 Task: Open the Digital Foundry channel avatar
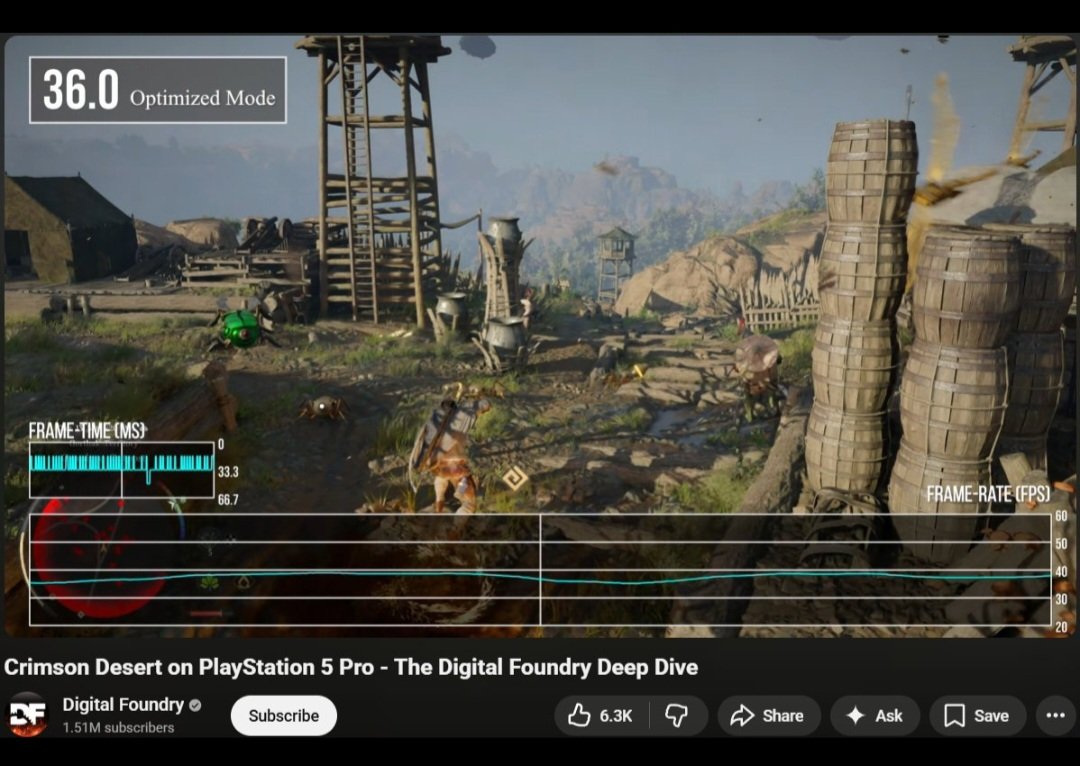[28, 715]
